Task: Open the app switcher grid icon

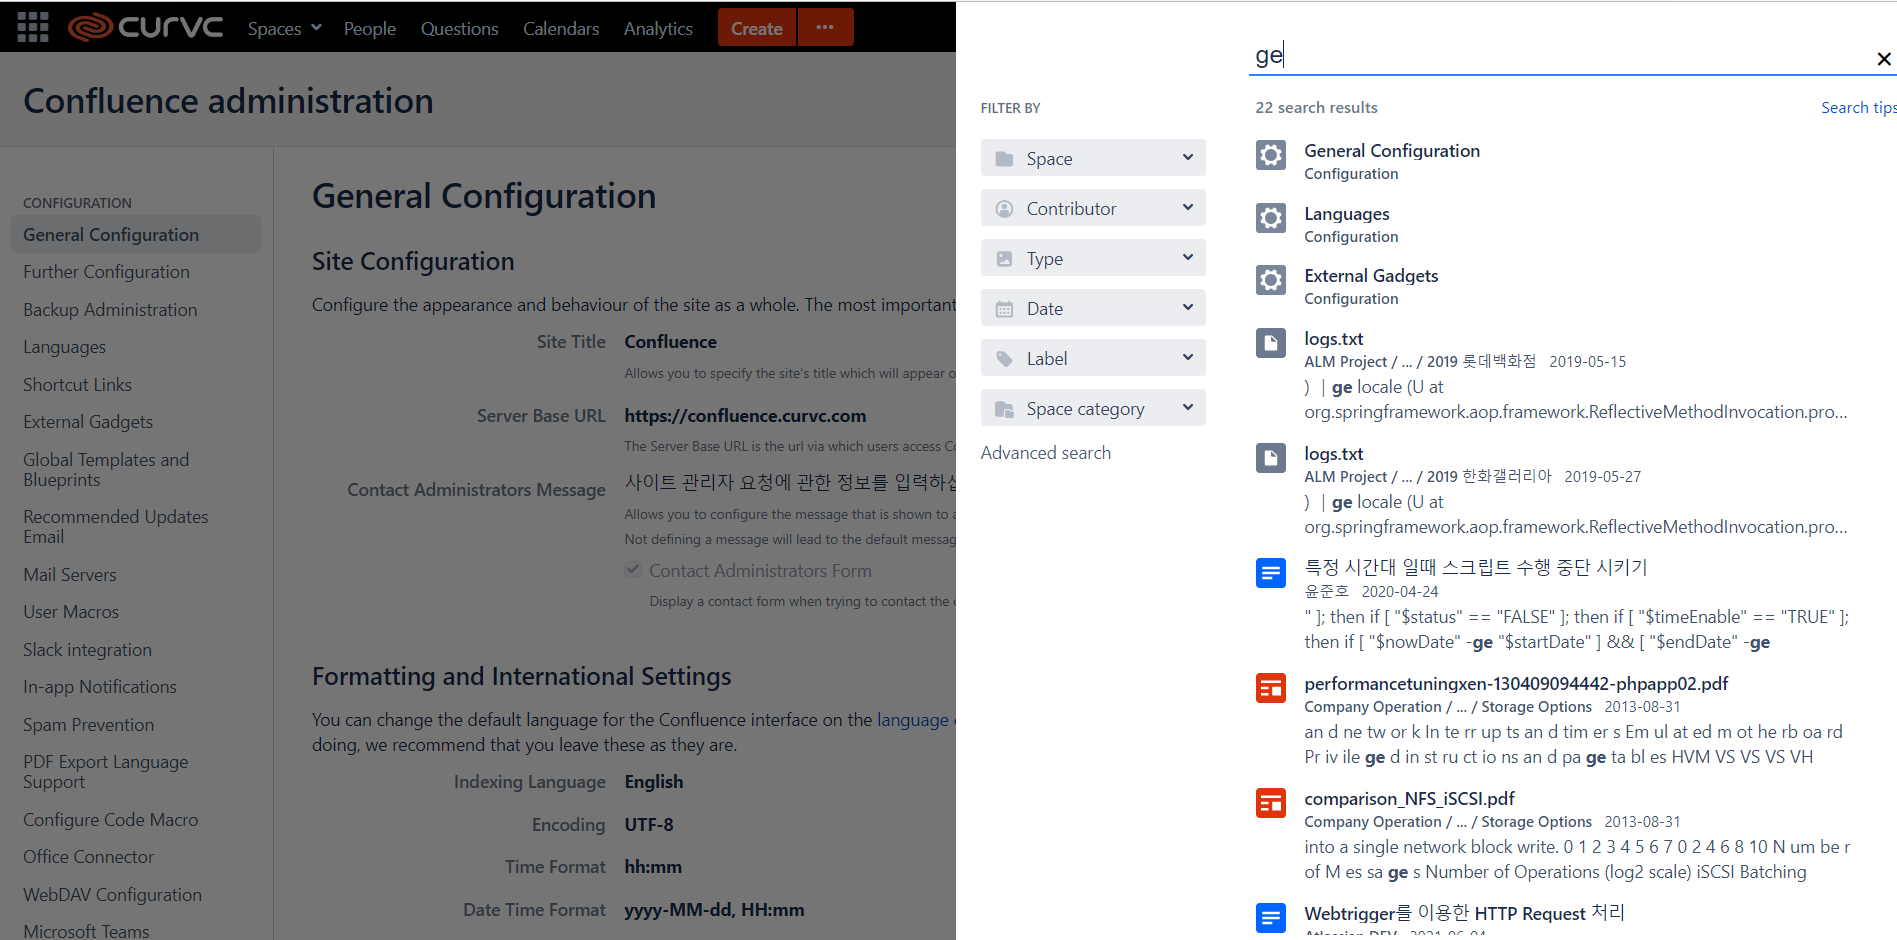Action: pyautogui.click(x=32, y=27)
